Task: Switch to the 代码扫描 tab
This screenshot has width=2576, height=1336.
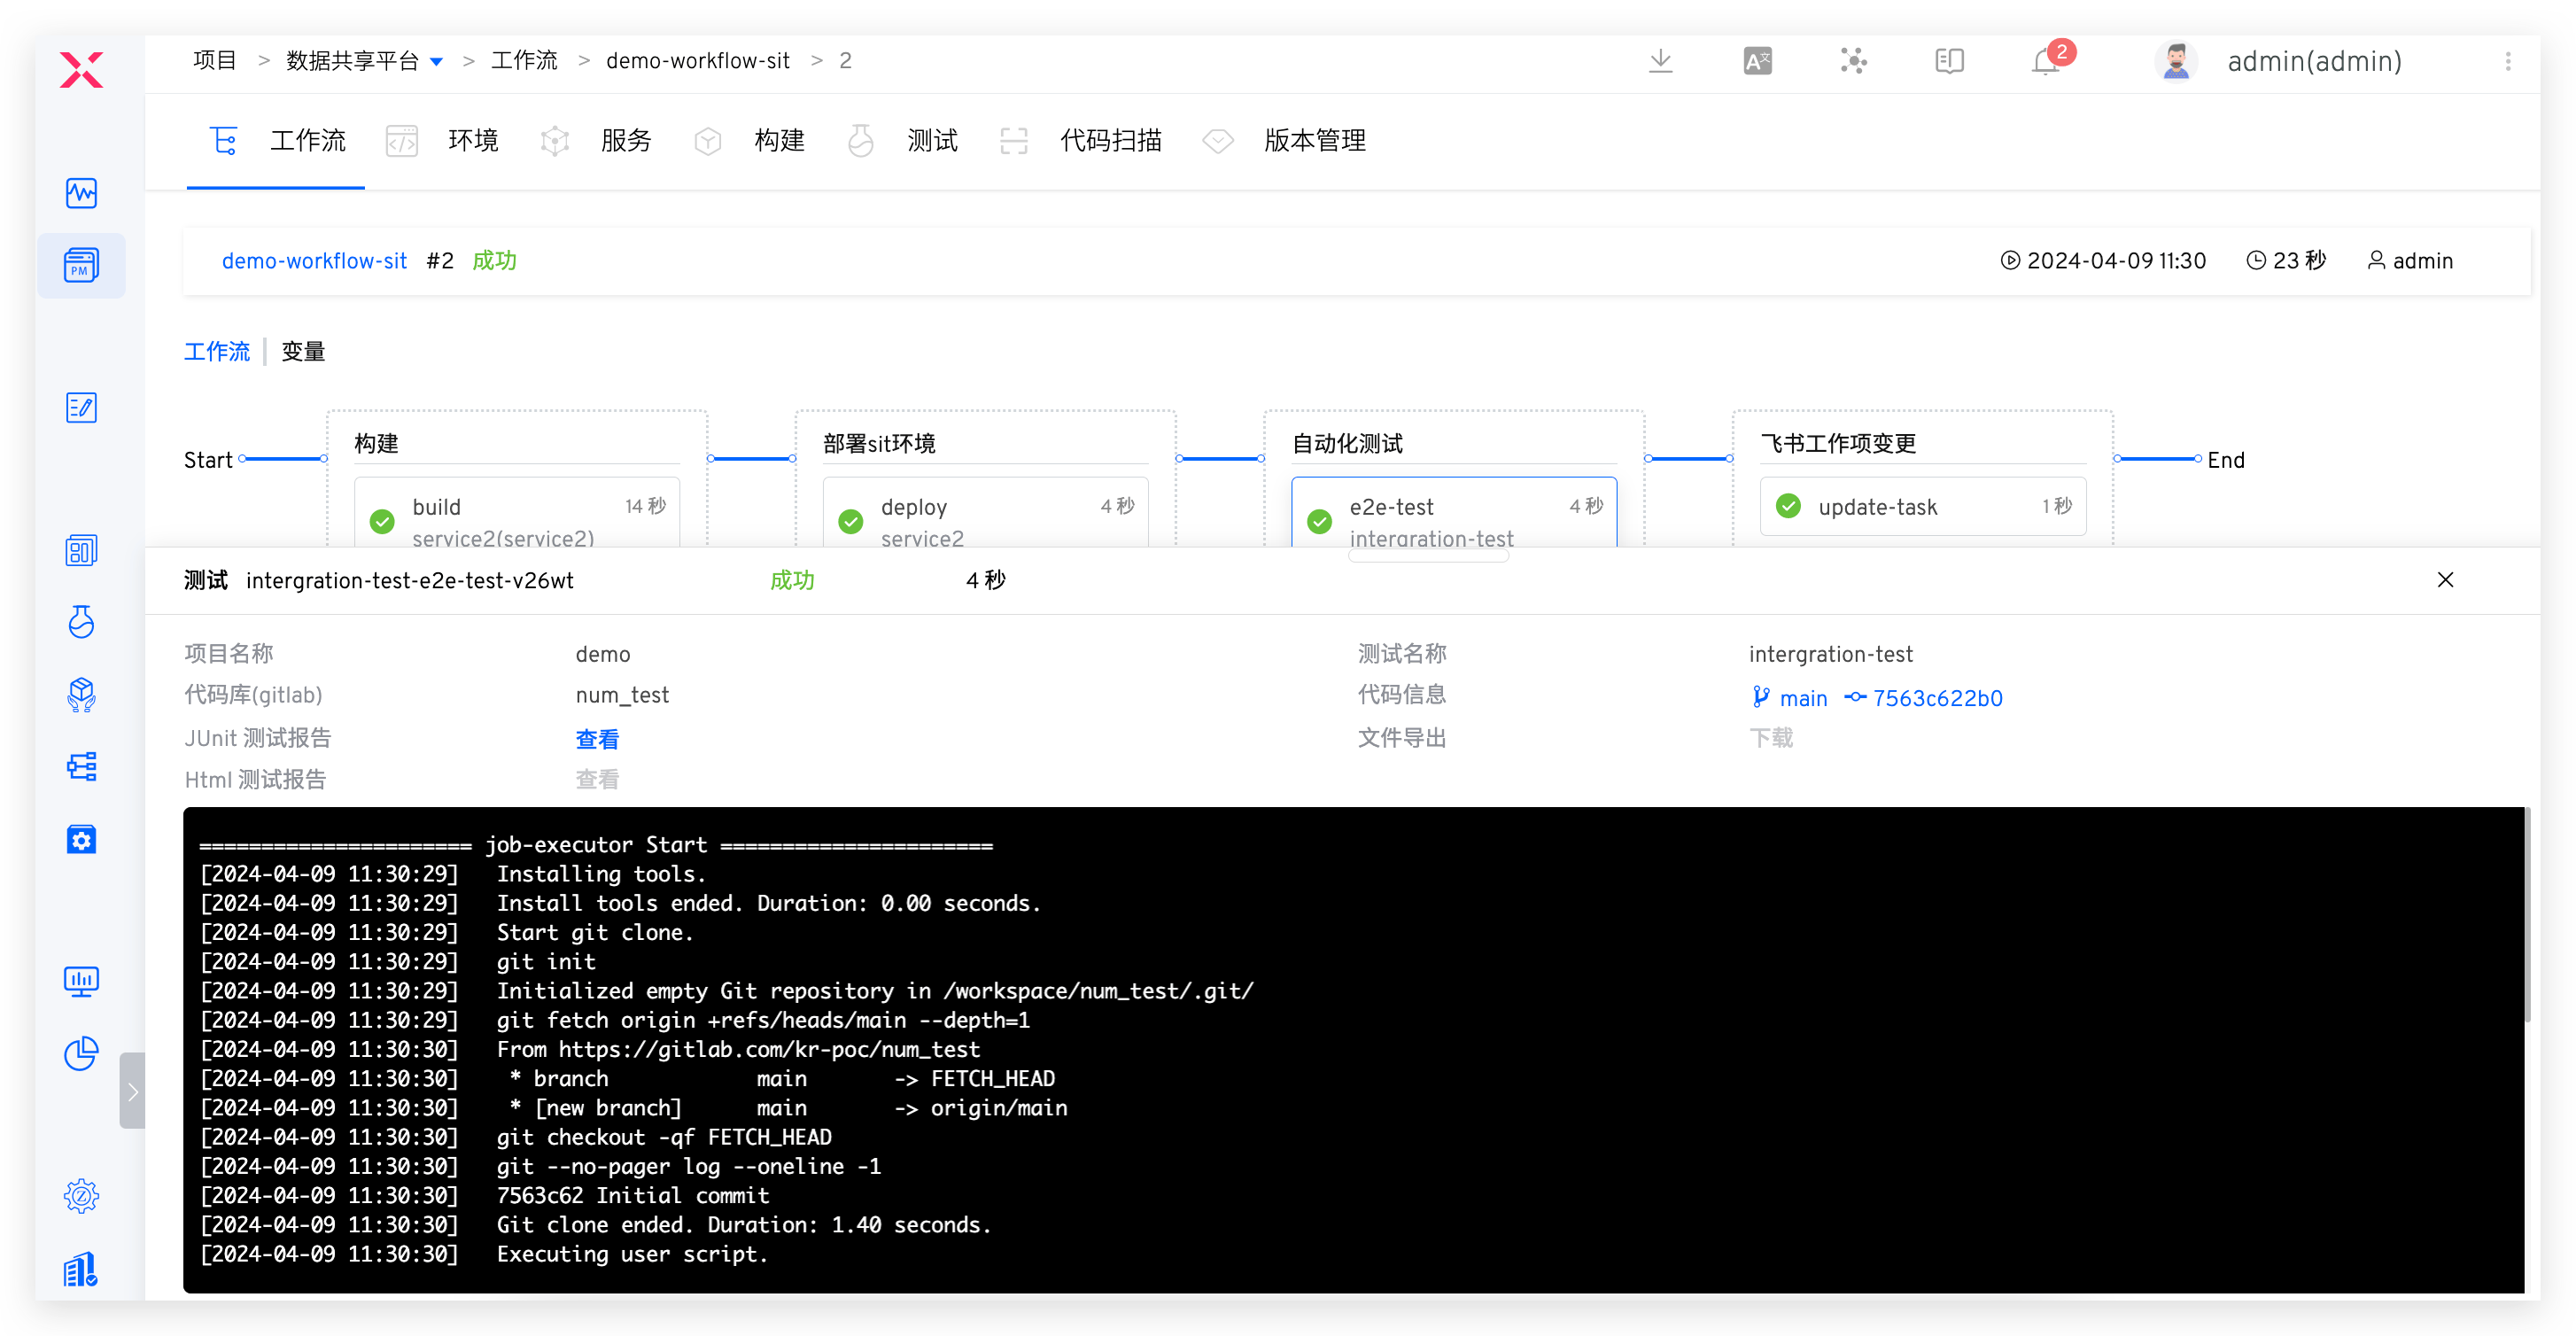Action: tap(1110, 141)
